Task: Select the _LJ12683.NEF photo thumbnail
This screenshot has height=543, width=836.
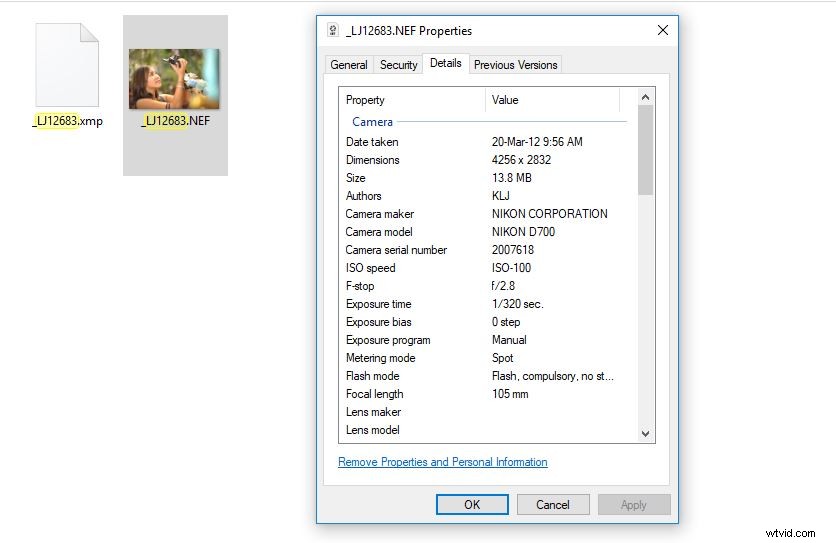Action: coord(174,79)
